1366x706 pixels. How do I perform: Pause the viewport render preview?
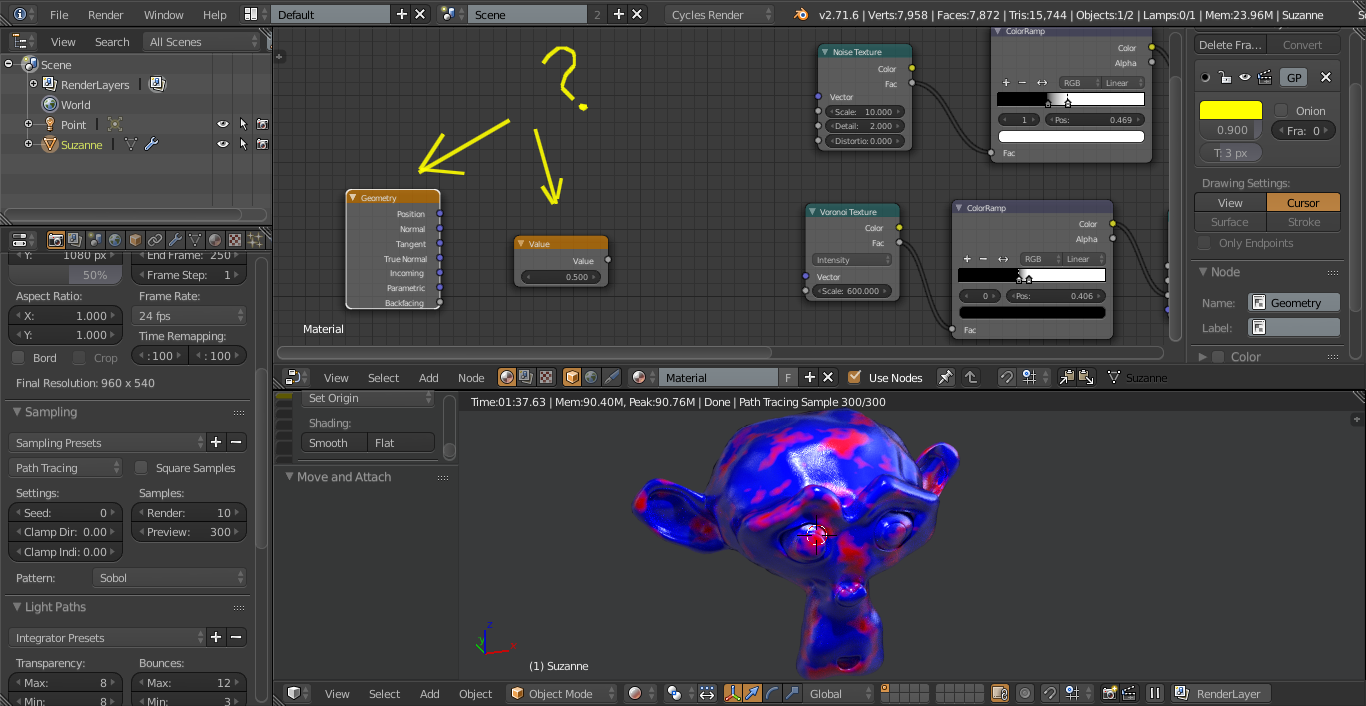coord(1155,693)
